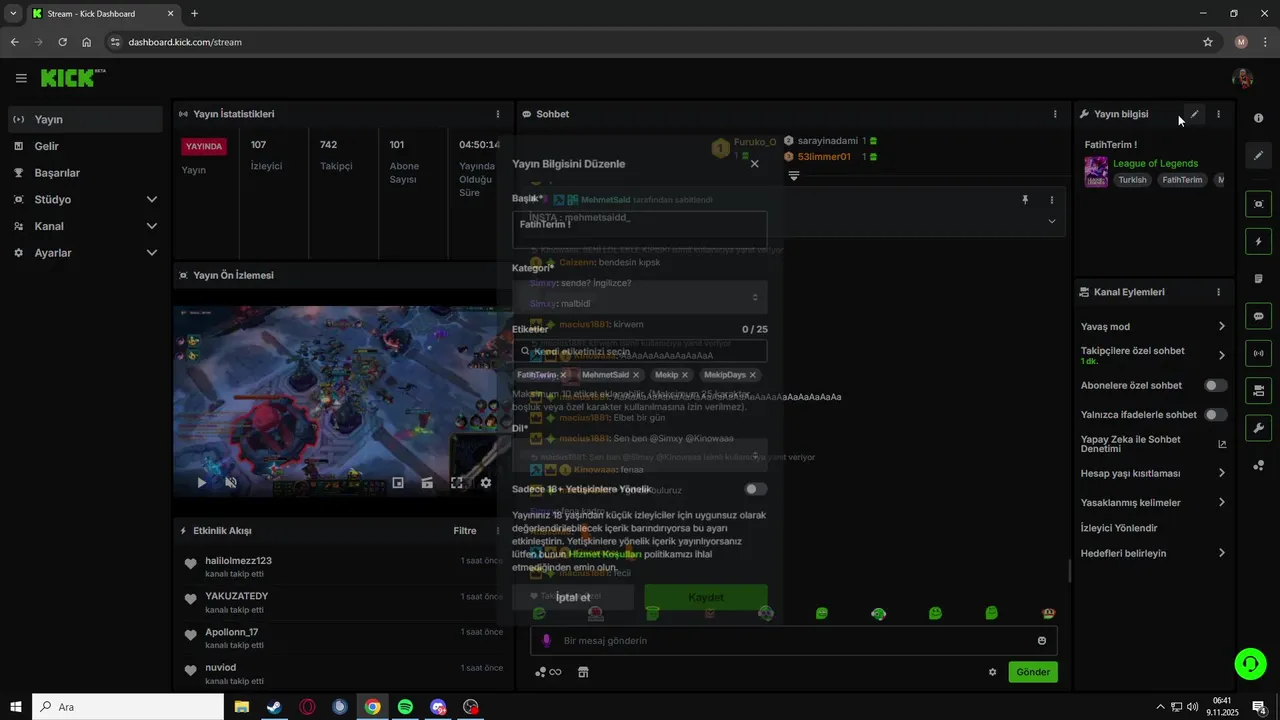Close the Yayın Bilgisini Düzenle dialog

(x=755, y=163)
